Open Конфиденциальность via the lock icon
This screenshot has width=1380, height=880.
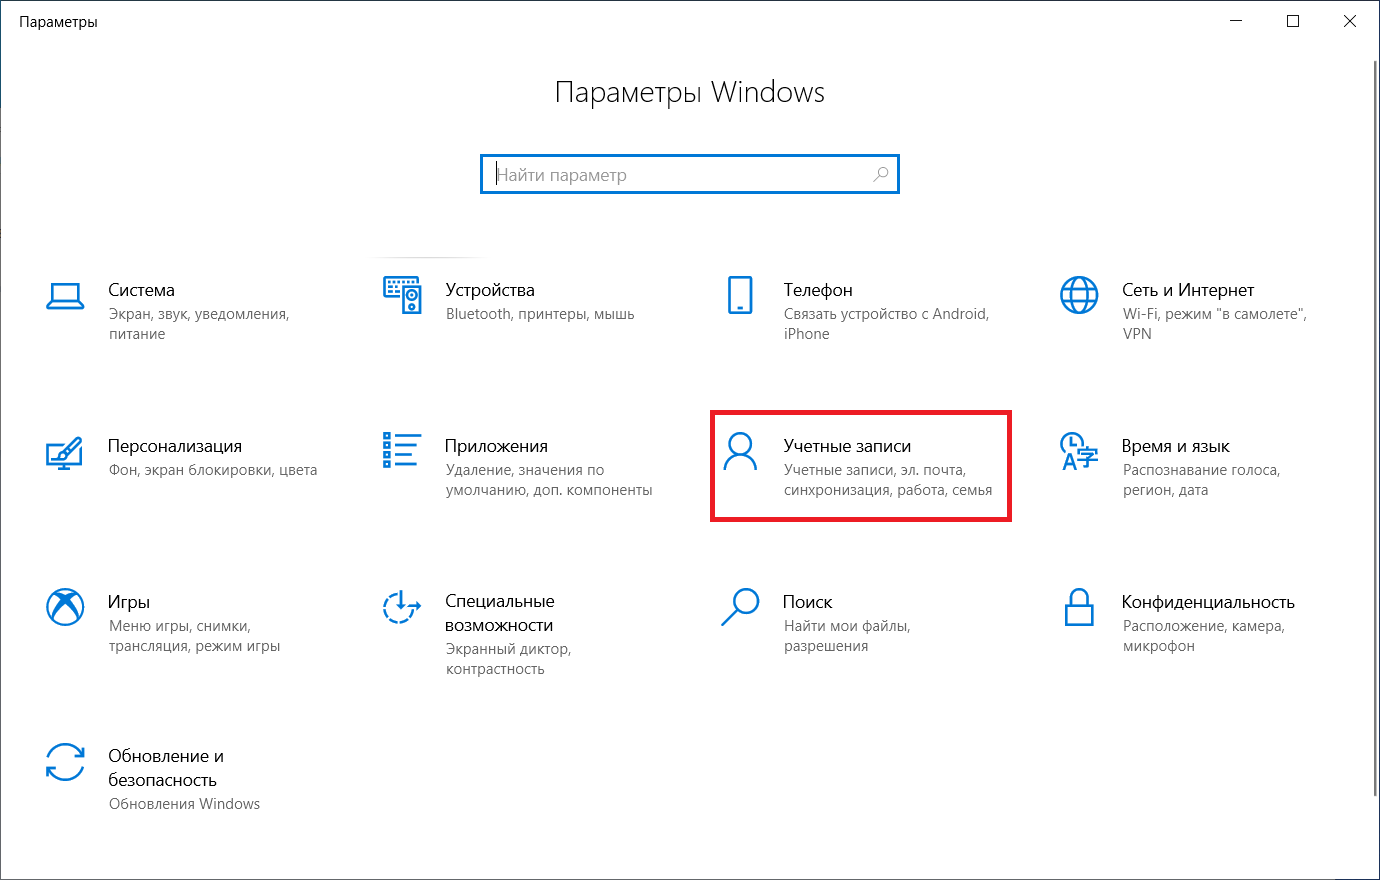(x=1078, y=607)
